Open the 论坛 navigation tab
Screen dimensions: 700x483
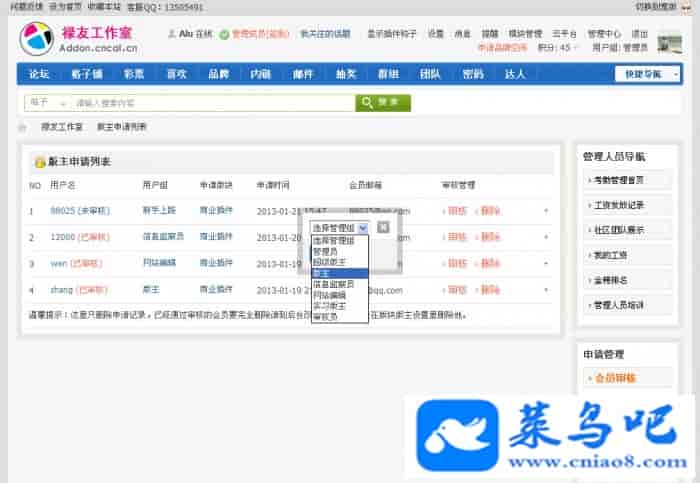pyautogui.click(x=39, y=74)
